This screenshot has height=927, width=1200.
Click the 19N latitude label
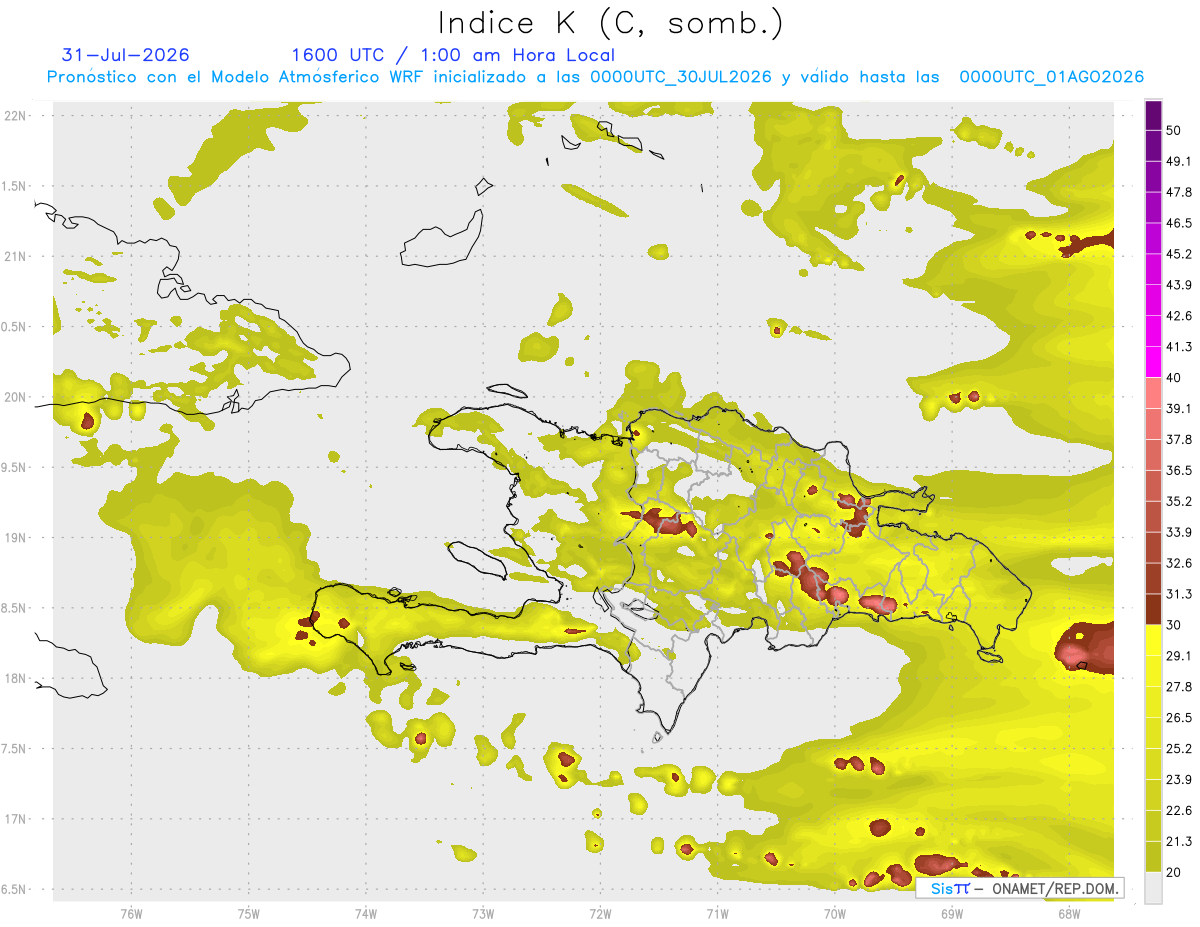pyautogui.click(x=17, y=537)
